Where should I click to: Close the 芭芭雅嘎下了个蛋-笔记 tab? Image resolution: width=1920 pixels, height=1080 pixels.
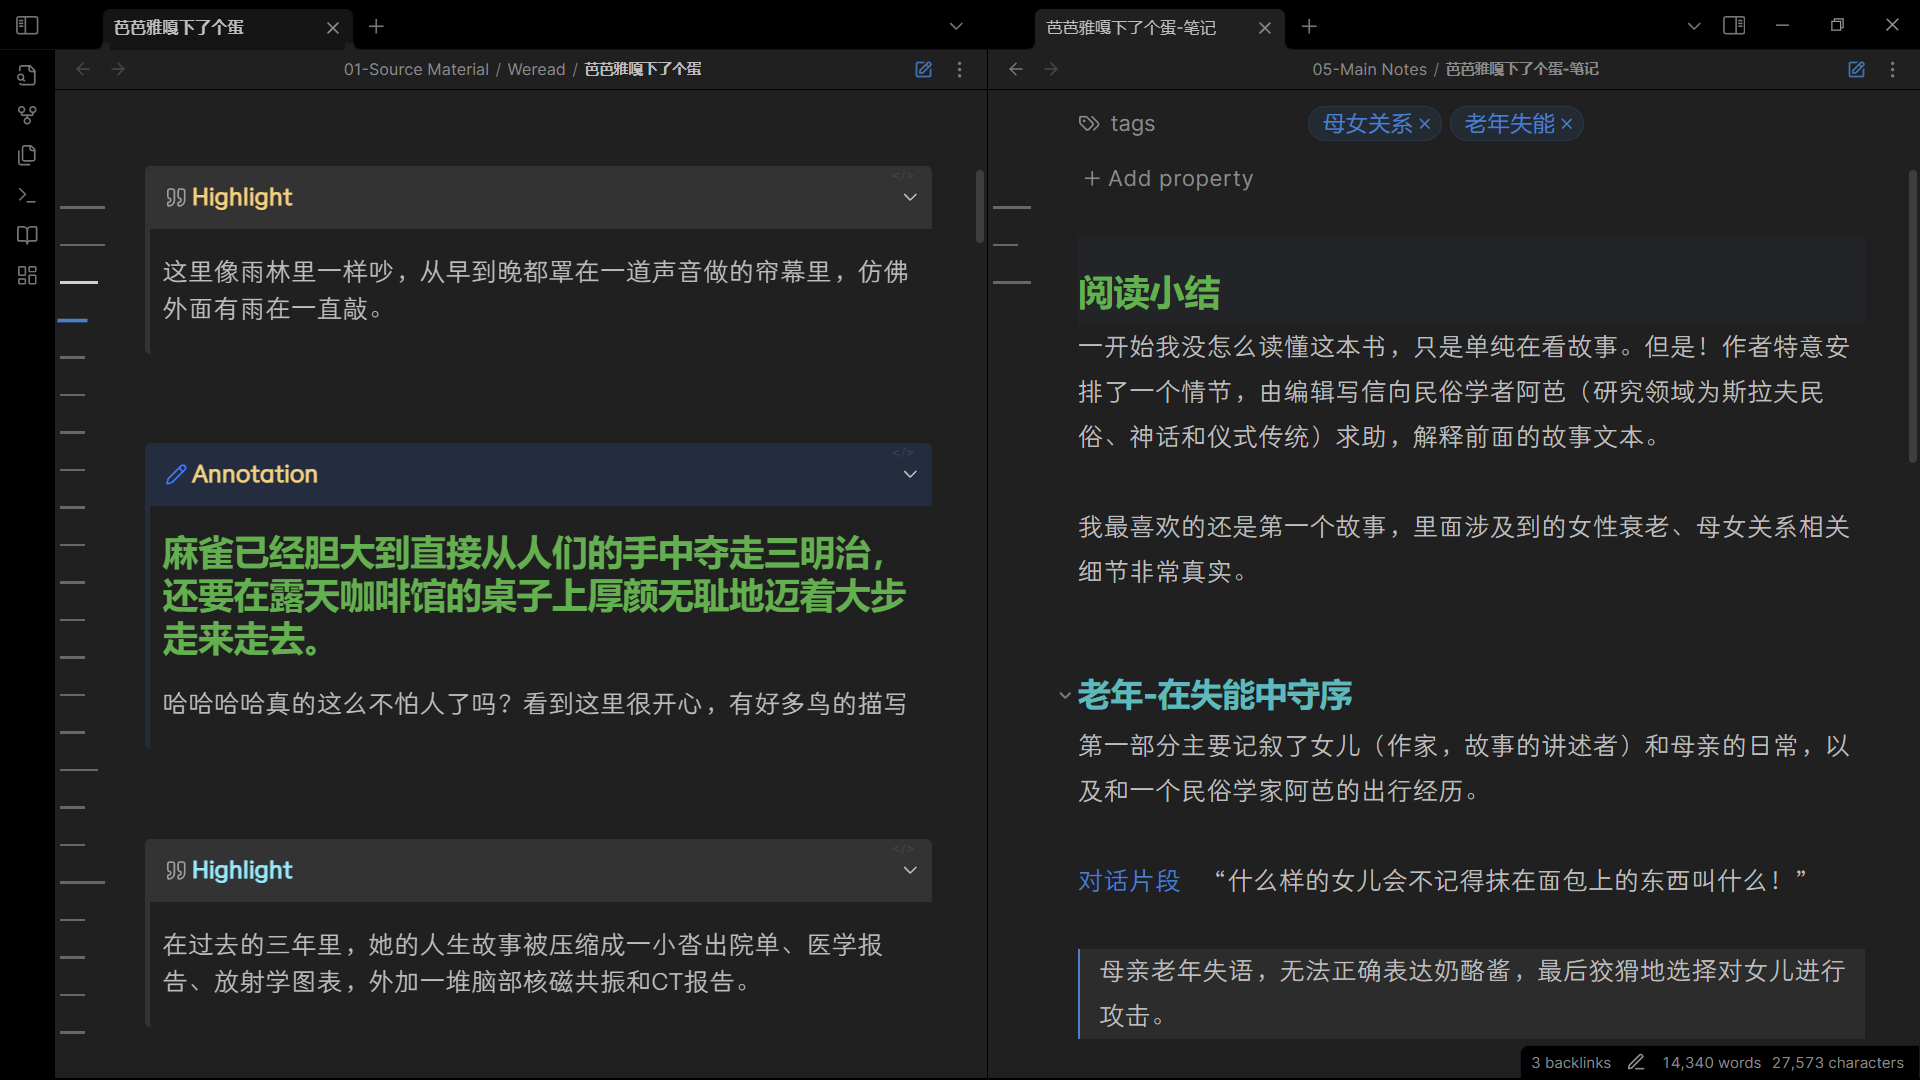(1265, 28)
